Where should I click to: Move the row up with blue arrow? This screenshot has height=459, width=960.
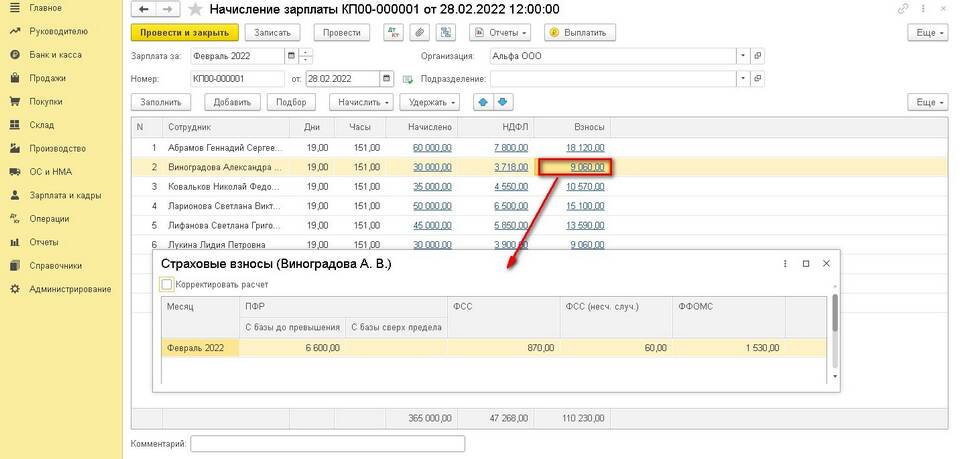click(483, 102)
